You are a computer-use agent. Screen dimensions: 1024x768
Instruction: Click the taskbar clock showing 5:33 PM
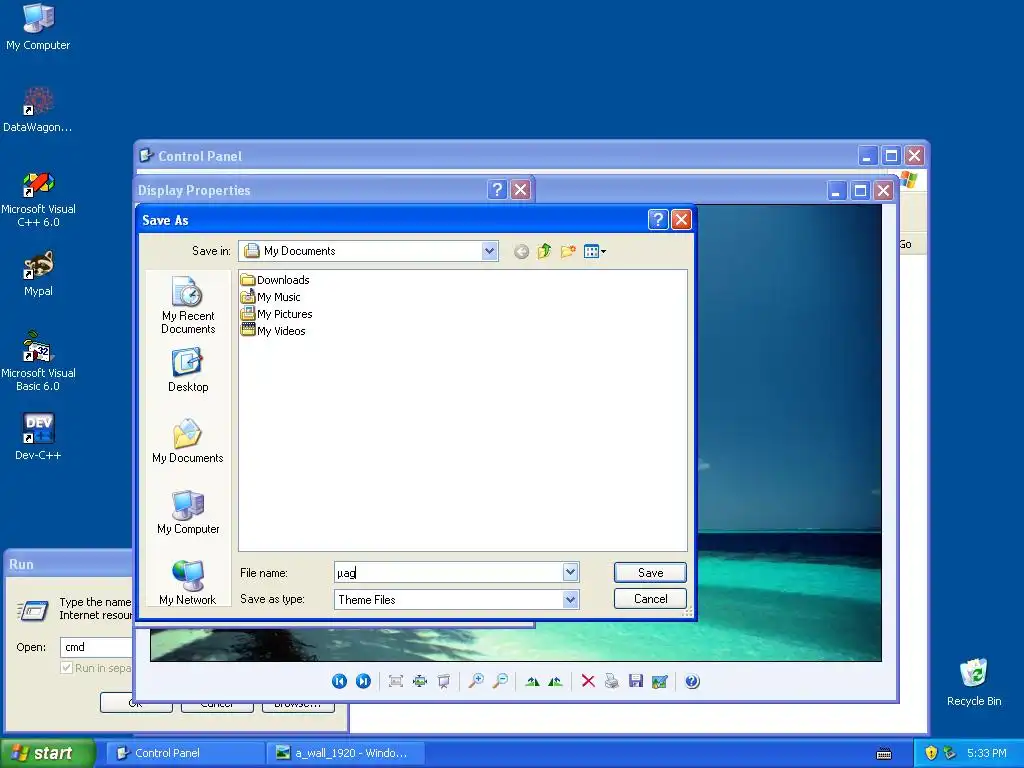(987, 753)
